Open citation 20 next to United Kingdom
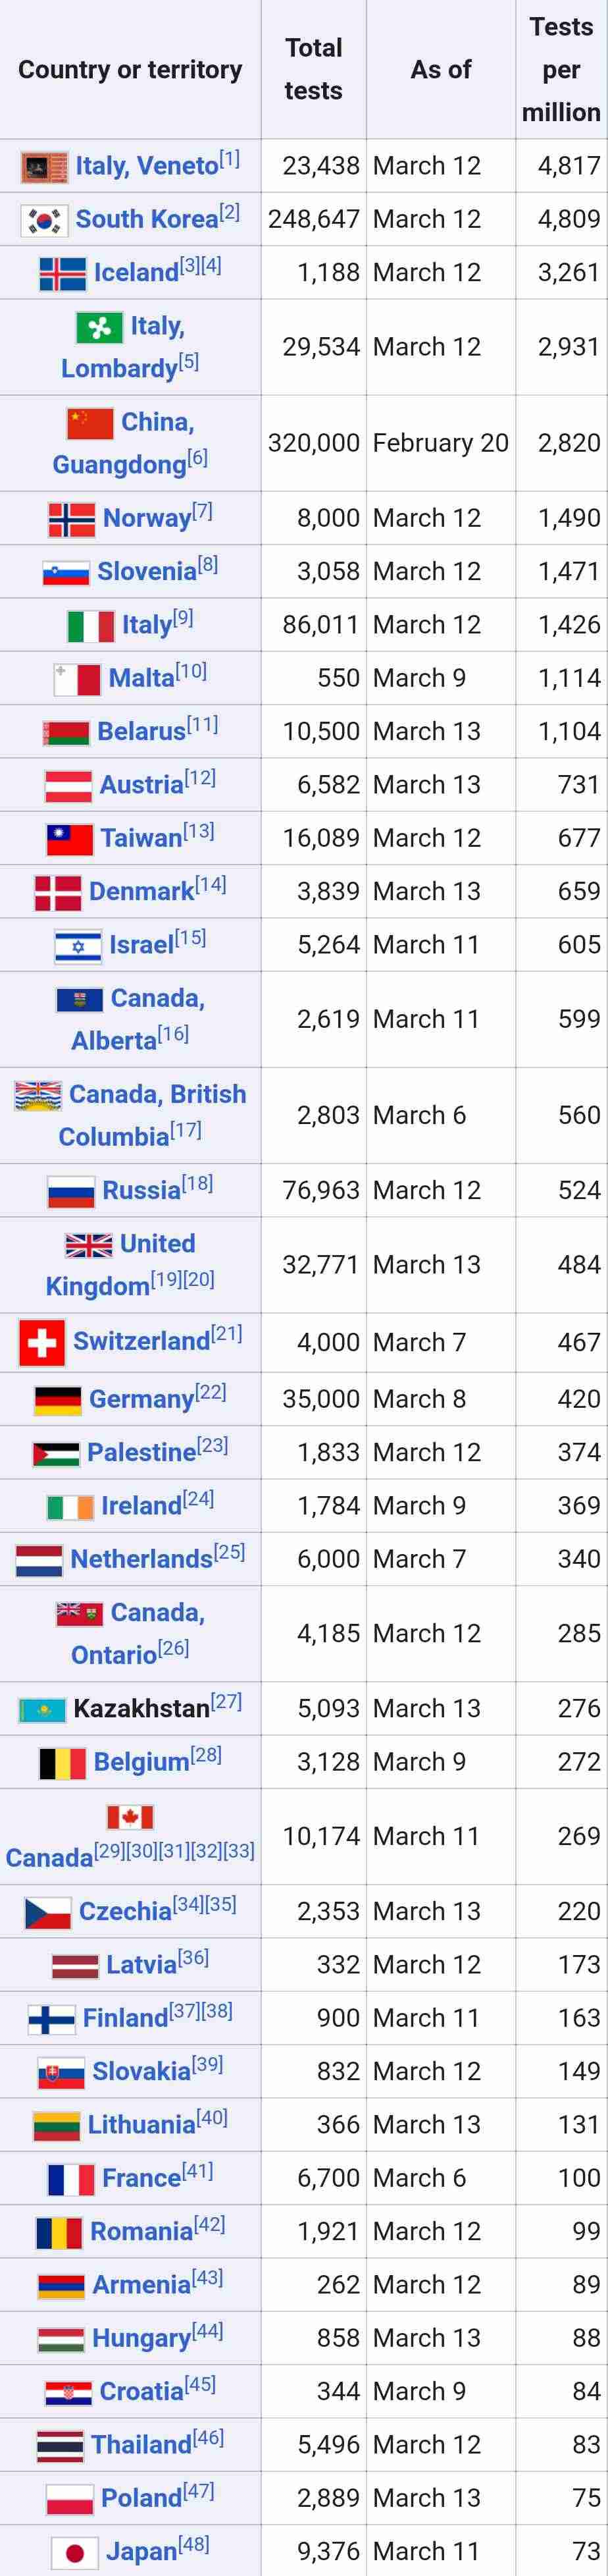Viewport: 608px width, 2576px height. [199, 1279]
